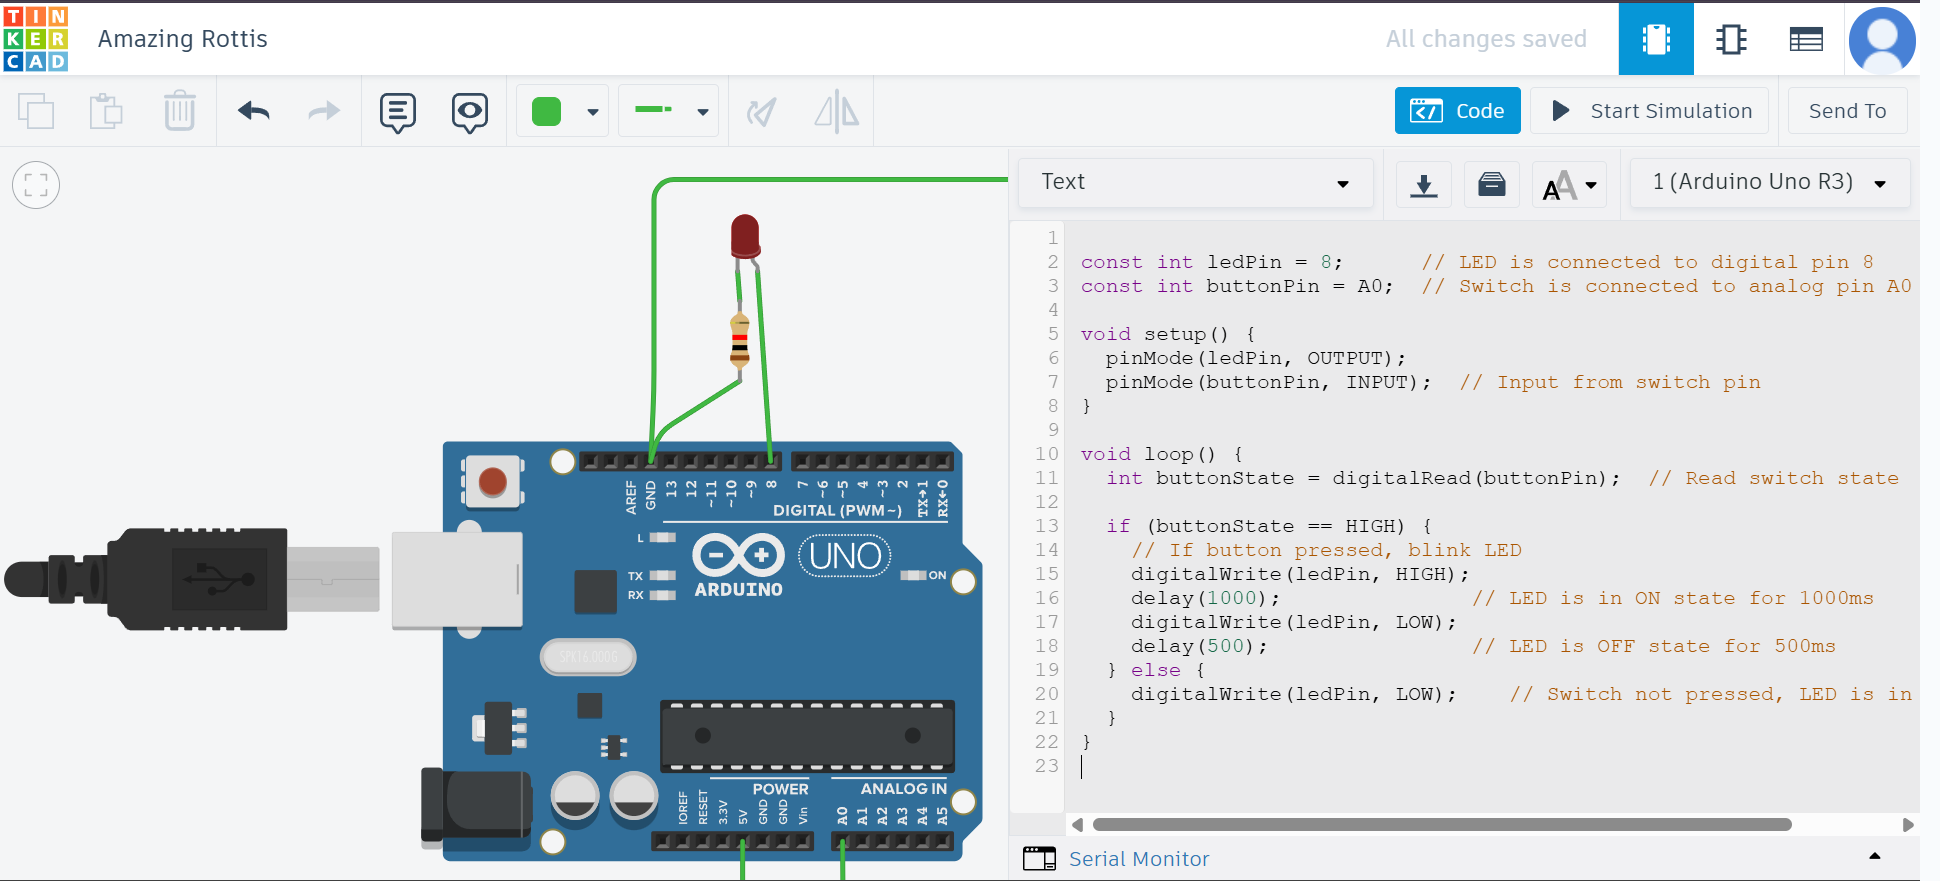The height and width of the screenshot is (881, 1940).
Task: Select the resistor component
Action: coord(740,340)
